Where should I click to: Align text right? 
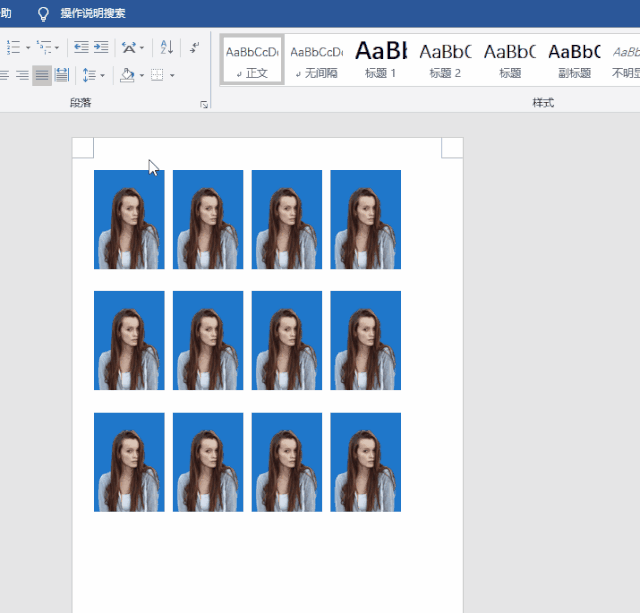click(21, 75)
